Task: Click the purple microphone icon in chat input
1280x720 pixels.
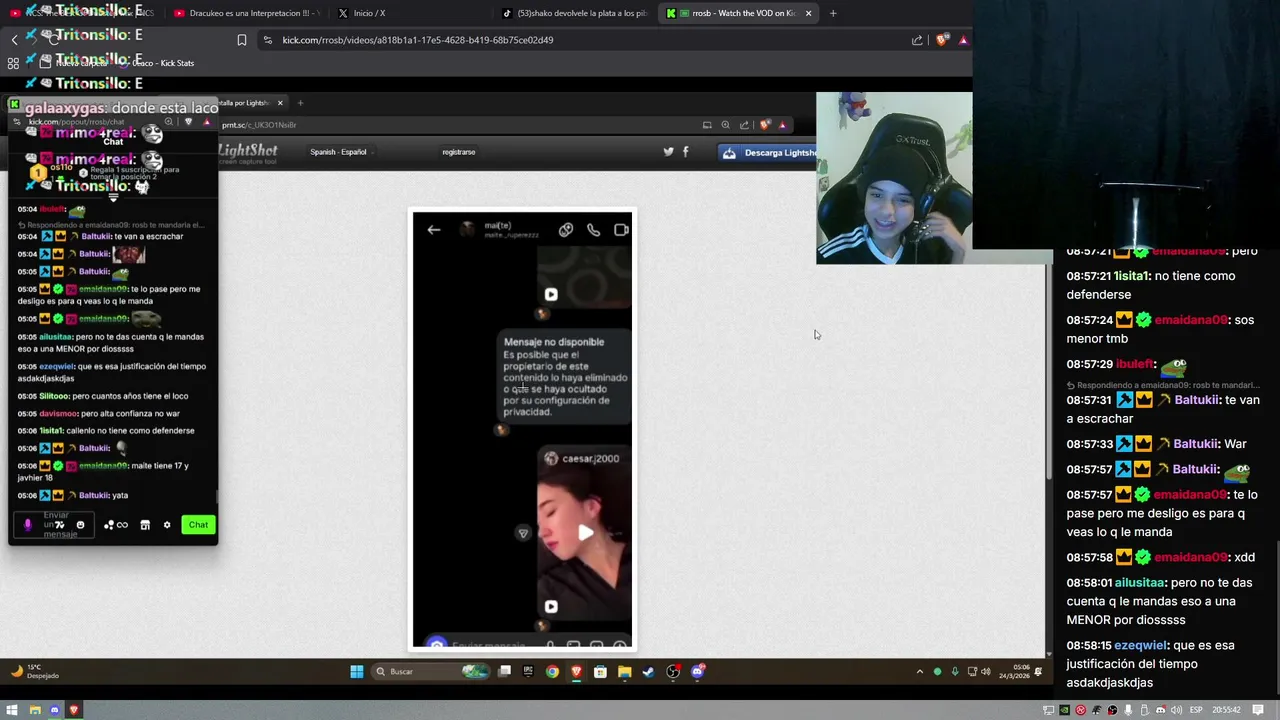Action: (x=27, y=525)
